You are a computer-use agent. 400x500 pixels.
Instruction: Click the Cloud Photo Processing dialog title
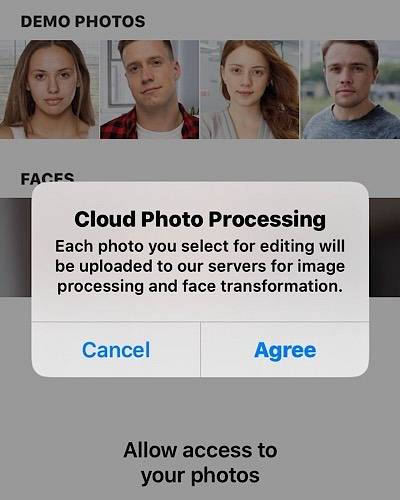click(x=200, y=219)
